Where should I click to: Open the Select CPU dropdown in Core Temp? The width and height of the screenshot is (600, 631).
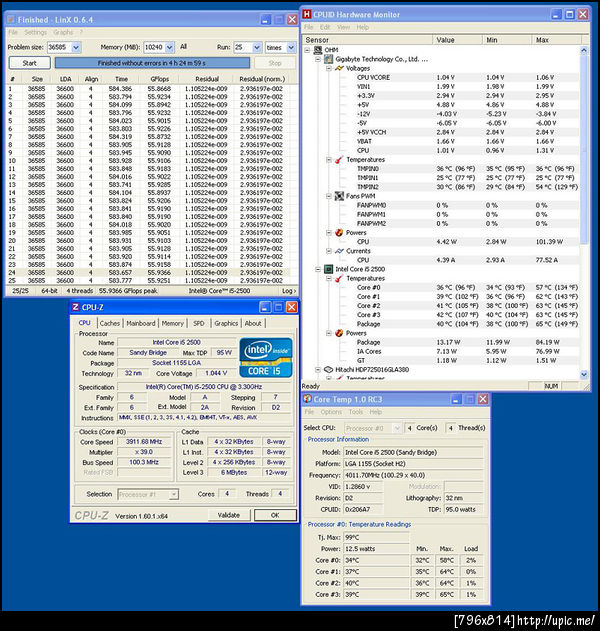click(x=397, y=428)
